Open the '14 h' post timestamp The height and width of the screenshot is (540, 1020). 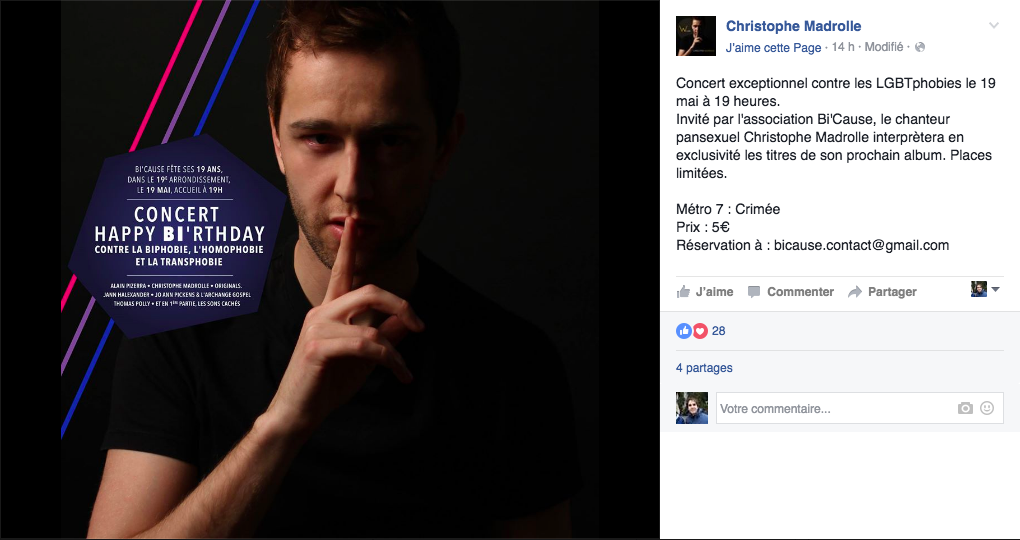click(842, 47)
